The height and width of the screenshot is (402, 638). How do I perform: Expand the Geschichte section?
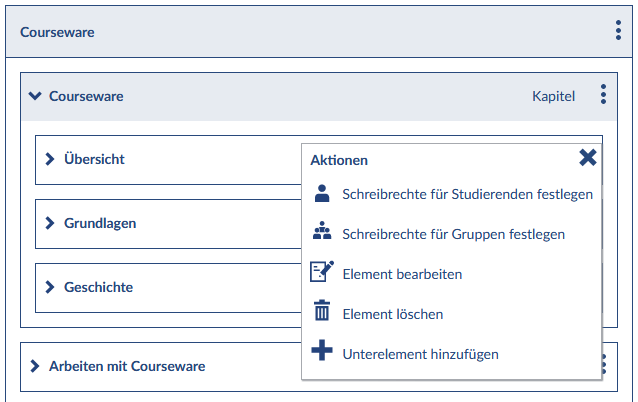pos(49,287)
